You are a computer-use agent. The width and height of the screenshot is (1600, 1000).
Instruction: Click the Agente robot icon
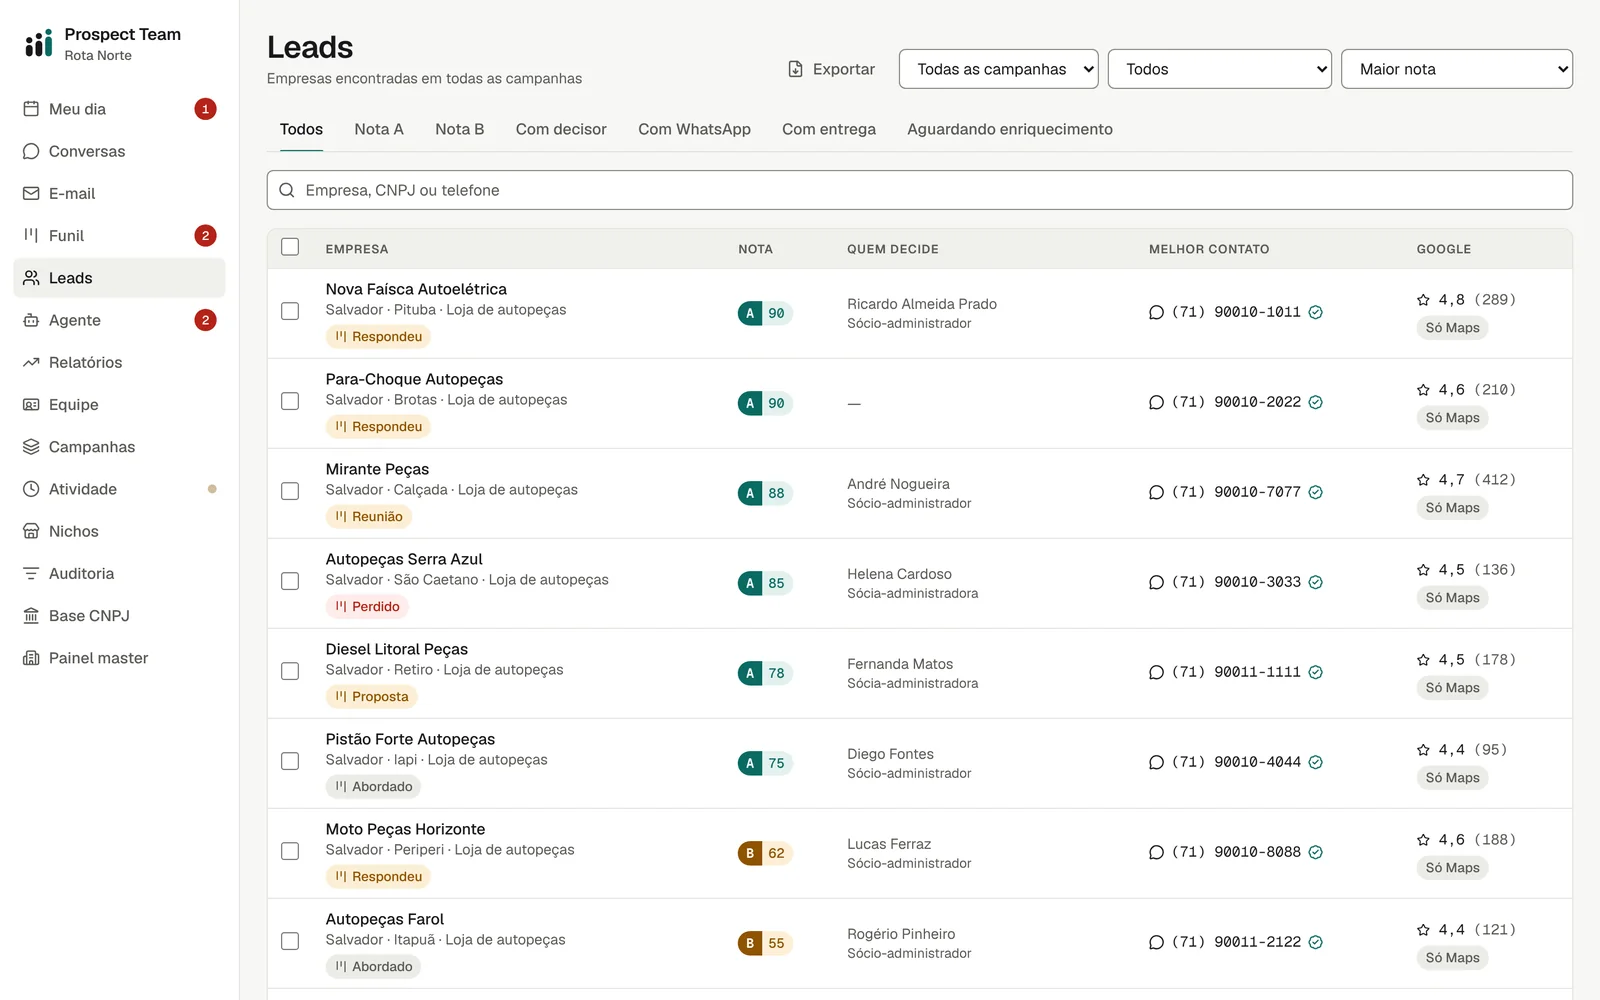pyautogui.click(x=31, y=320)
